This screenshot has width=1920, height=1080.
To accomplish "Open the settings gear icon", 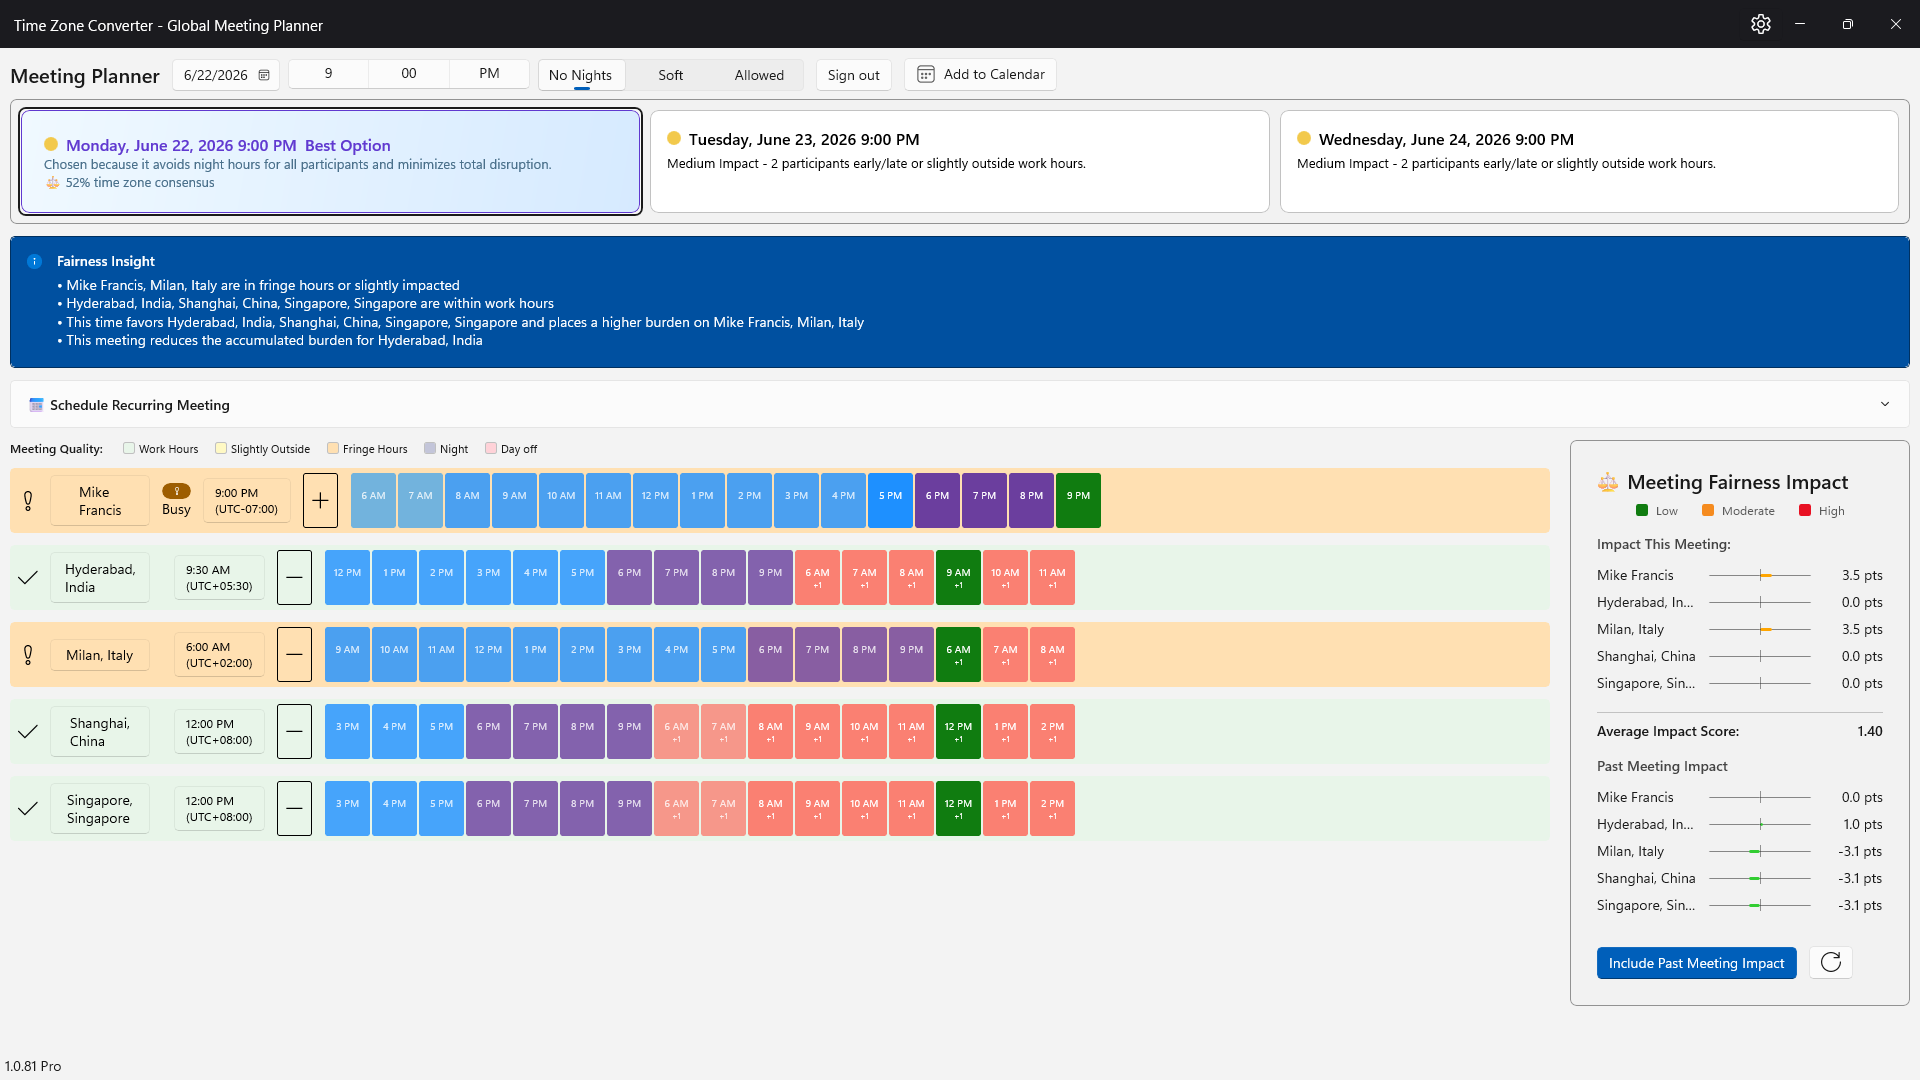I will (1761, 24).
